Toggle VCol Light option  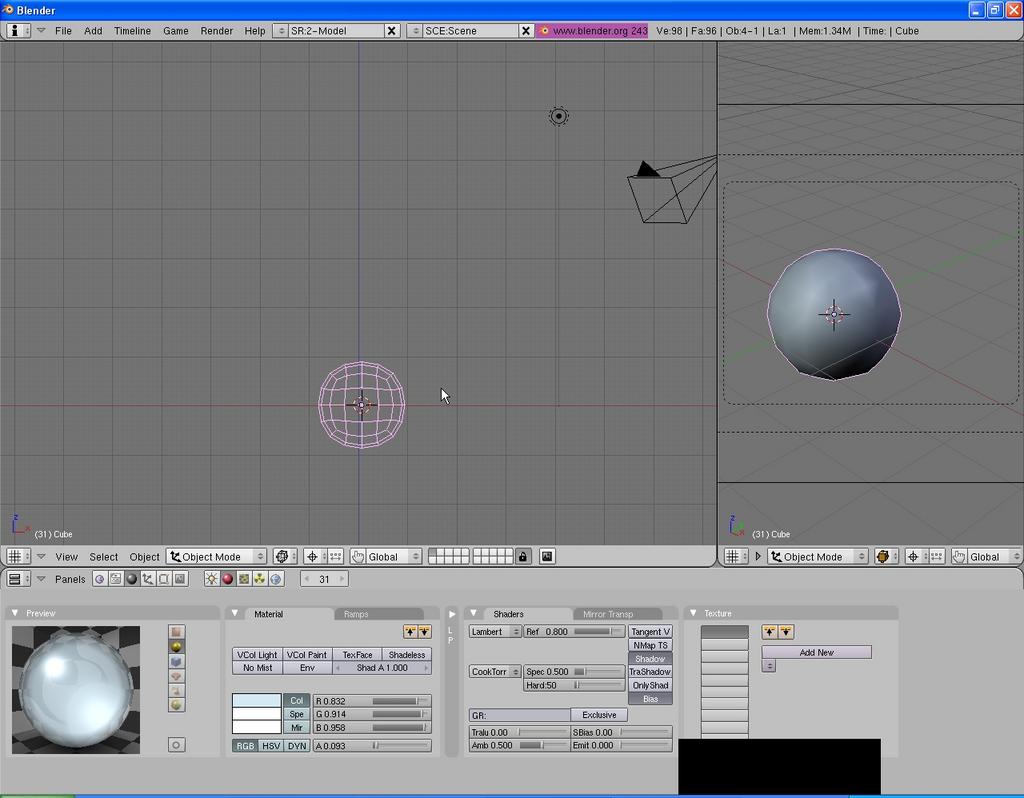coord(257,654)
